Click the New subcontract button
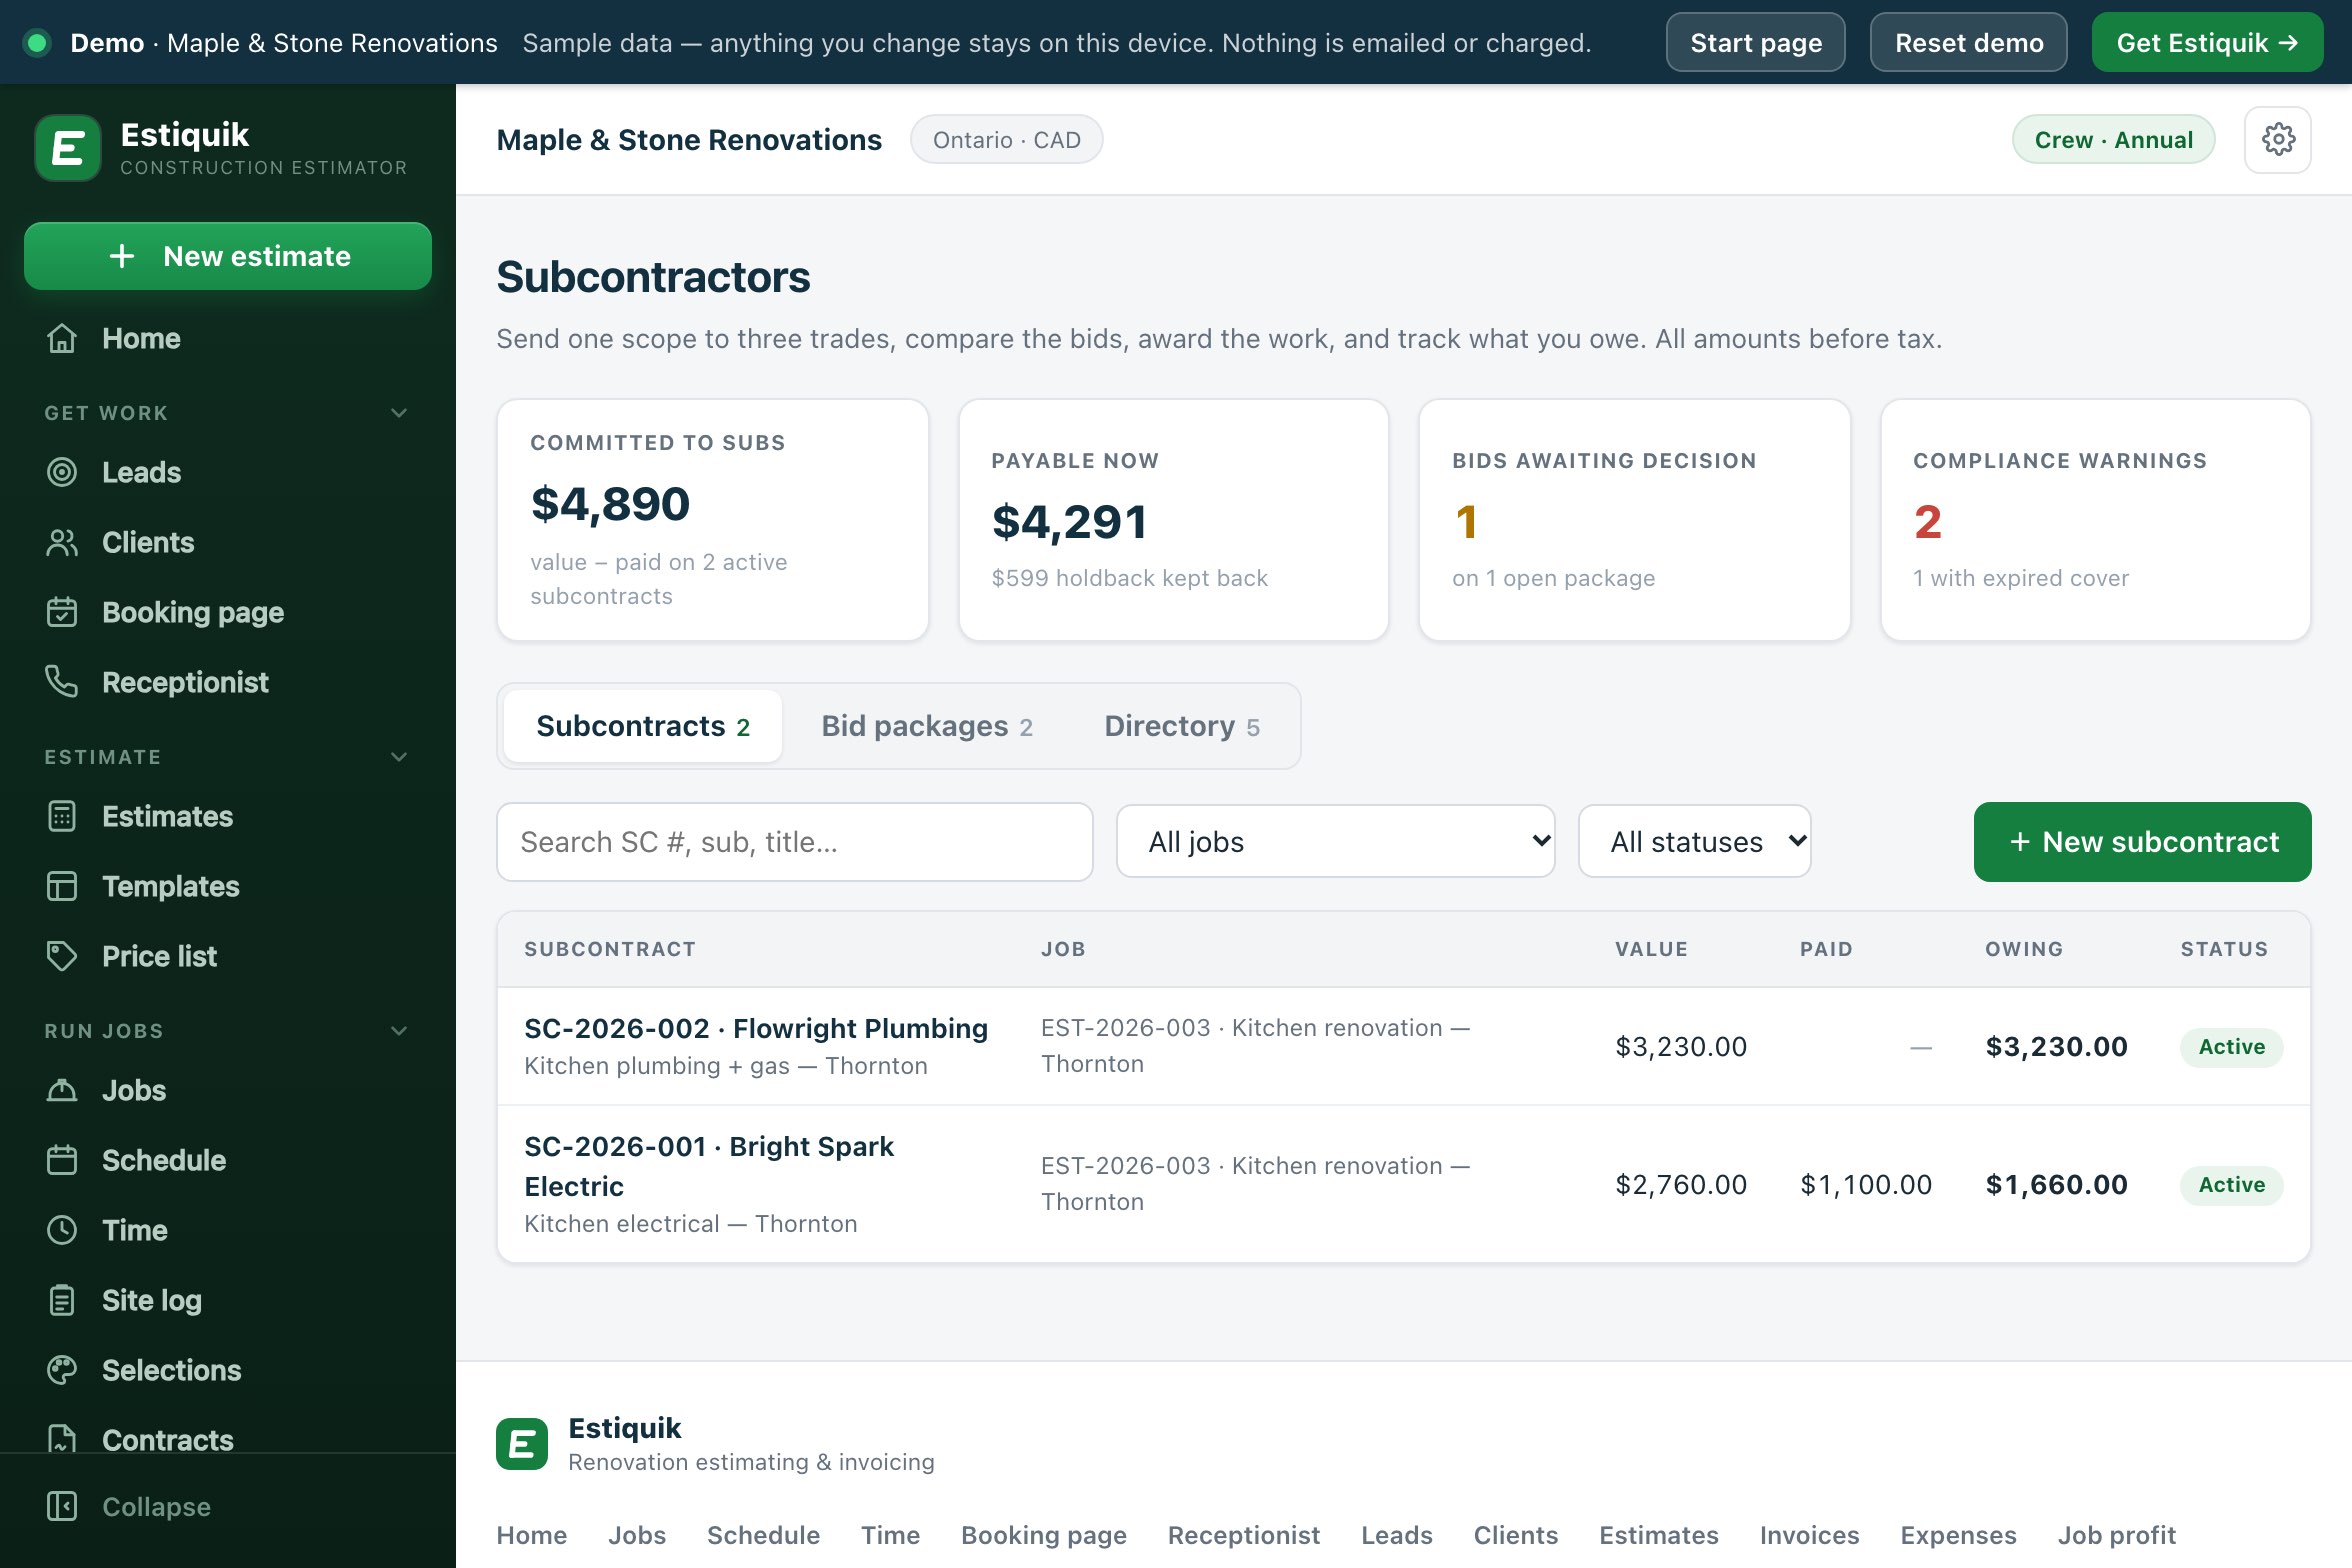 click(x=2142, y=842)
